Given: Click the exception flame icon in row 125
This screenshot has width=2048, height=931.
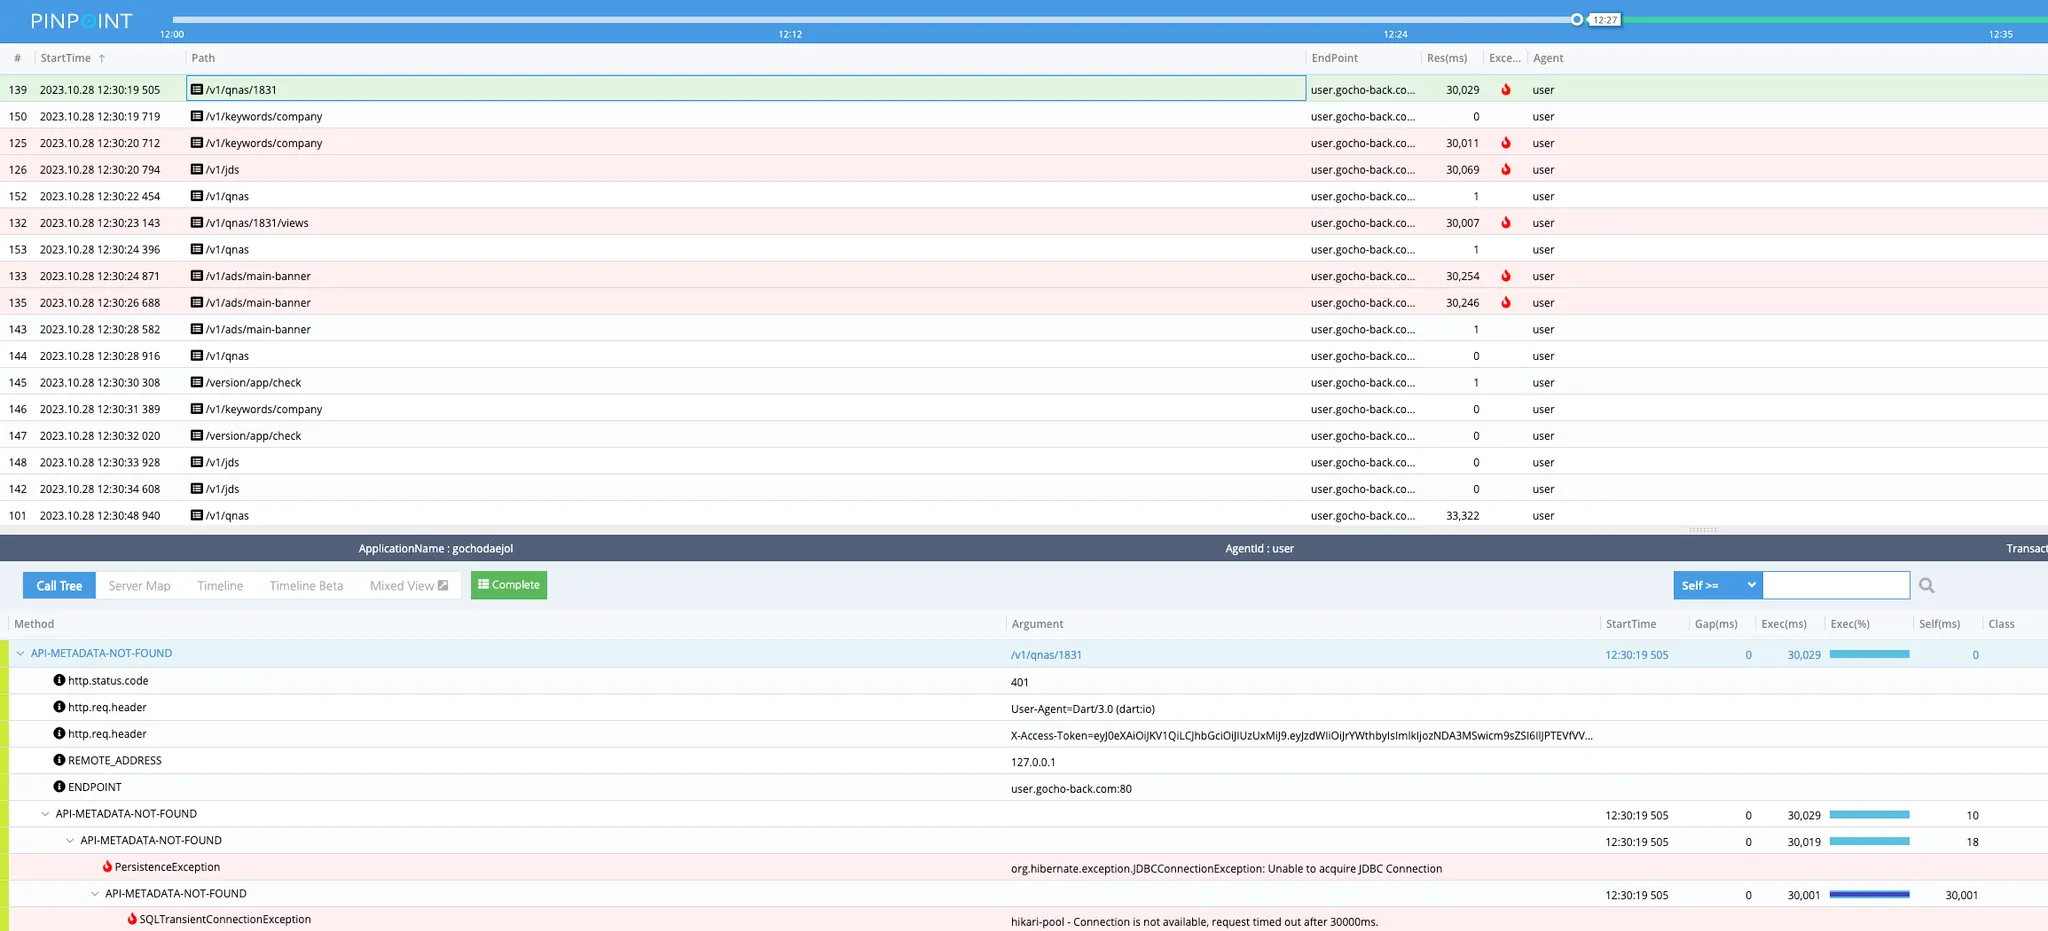Looking at the screenshot, I should pyautogui.click(x=1506, y=143).
